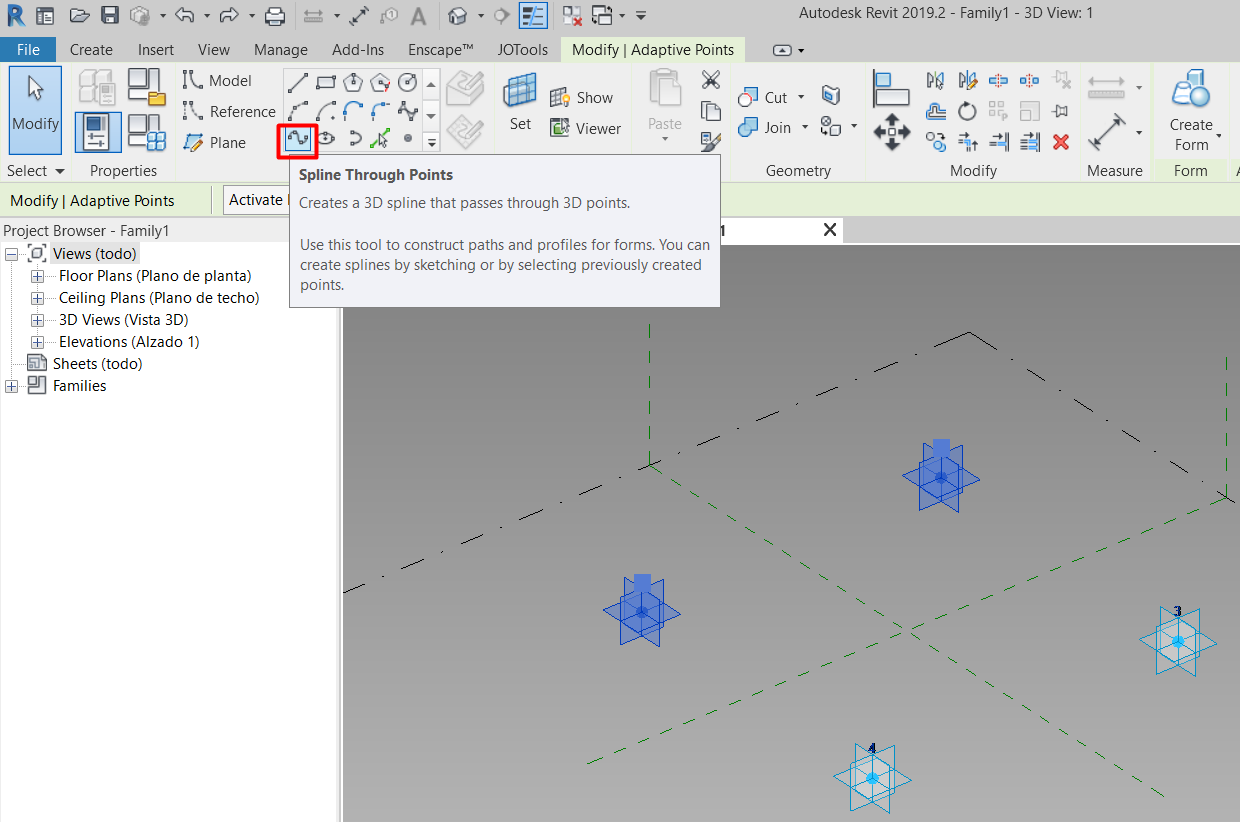Click the Offset tool icon
The height and width of the screenshot is (822, 1240).
coord(936,111)
